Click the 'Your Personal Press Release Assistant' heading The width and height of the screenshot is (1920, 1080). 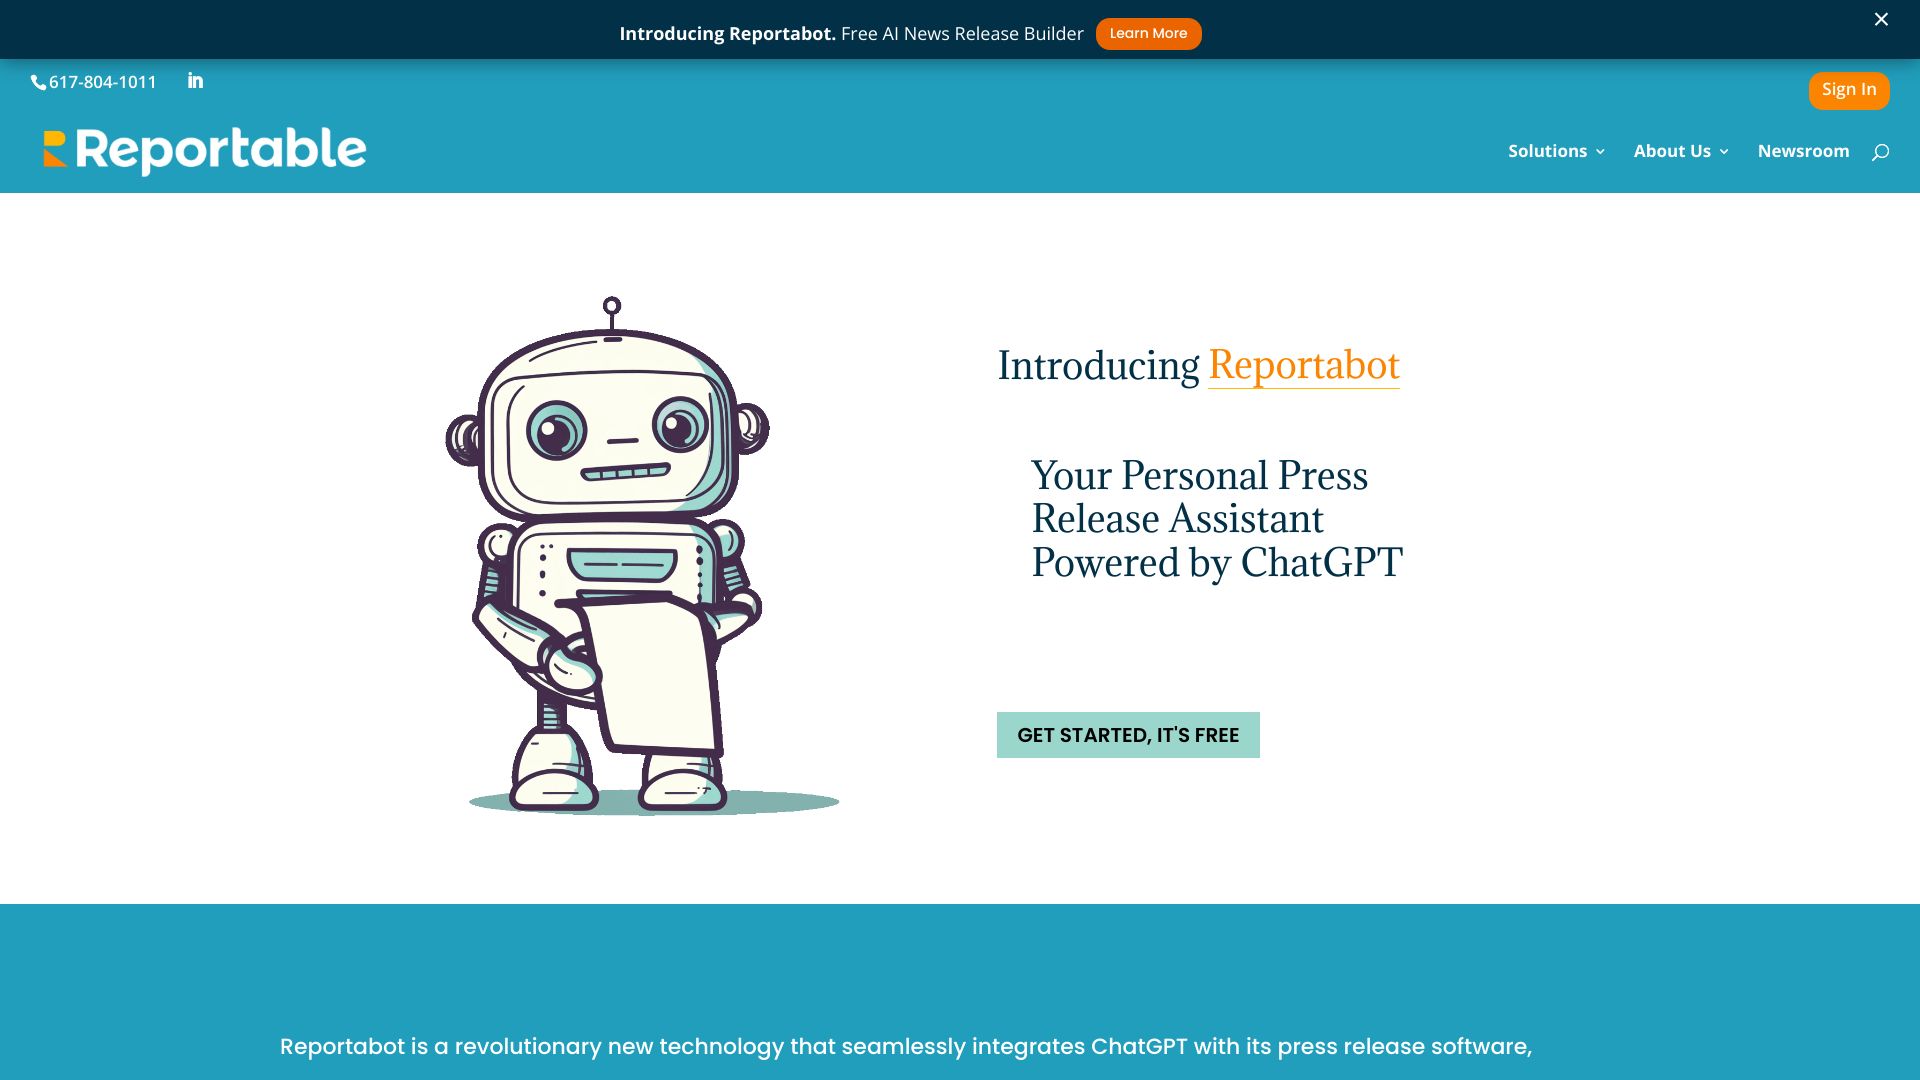[1217, 519]
